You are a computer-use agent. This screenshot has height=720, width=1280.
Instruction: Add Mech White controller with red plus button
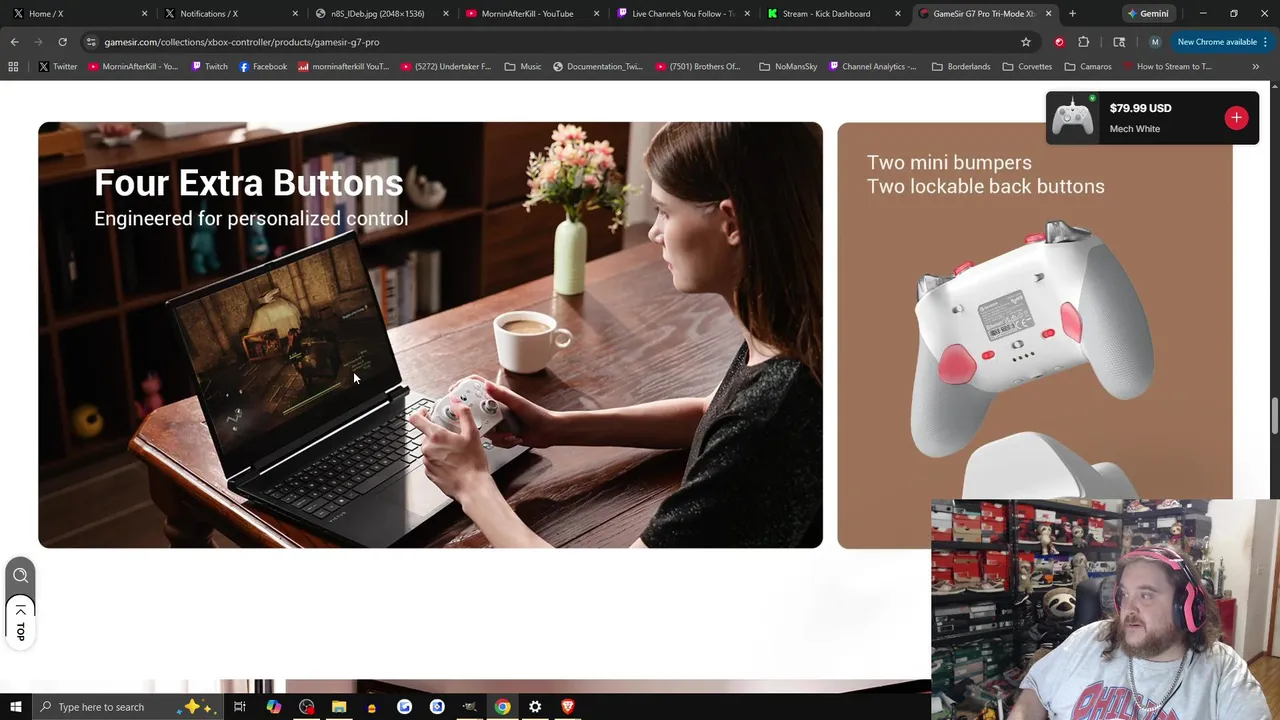[1236, 118]
